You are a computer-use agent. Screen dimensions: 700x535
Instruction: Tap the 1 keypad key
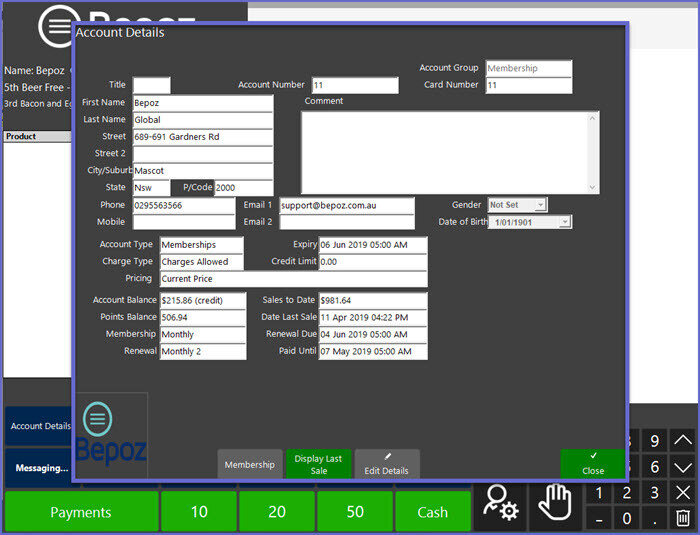(599, 493)
